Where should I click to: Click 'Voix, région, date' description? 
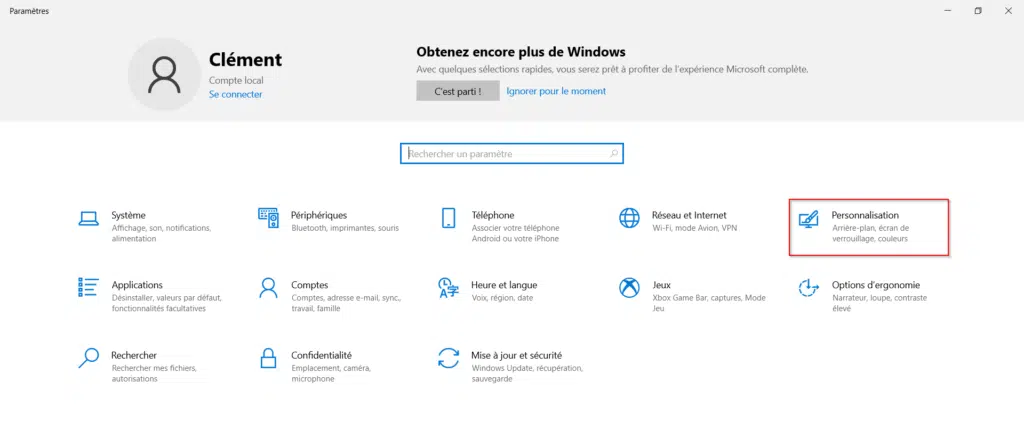(x=502, y=298)
